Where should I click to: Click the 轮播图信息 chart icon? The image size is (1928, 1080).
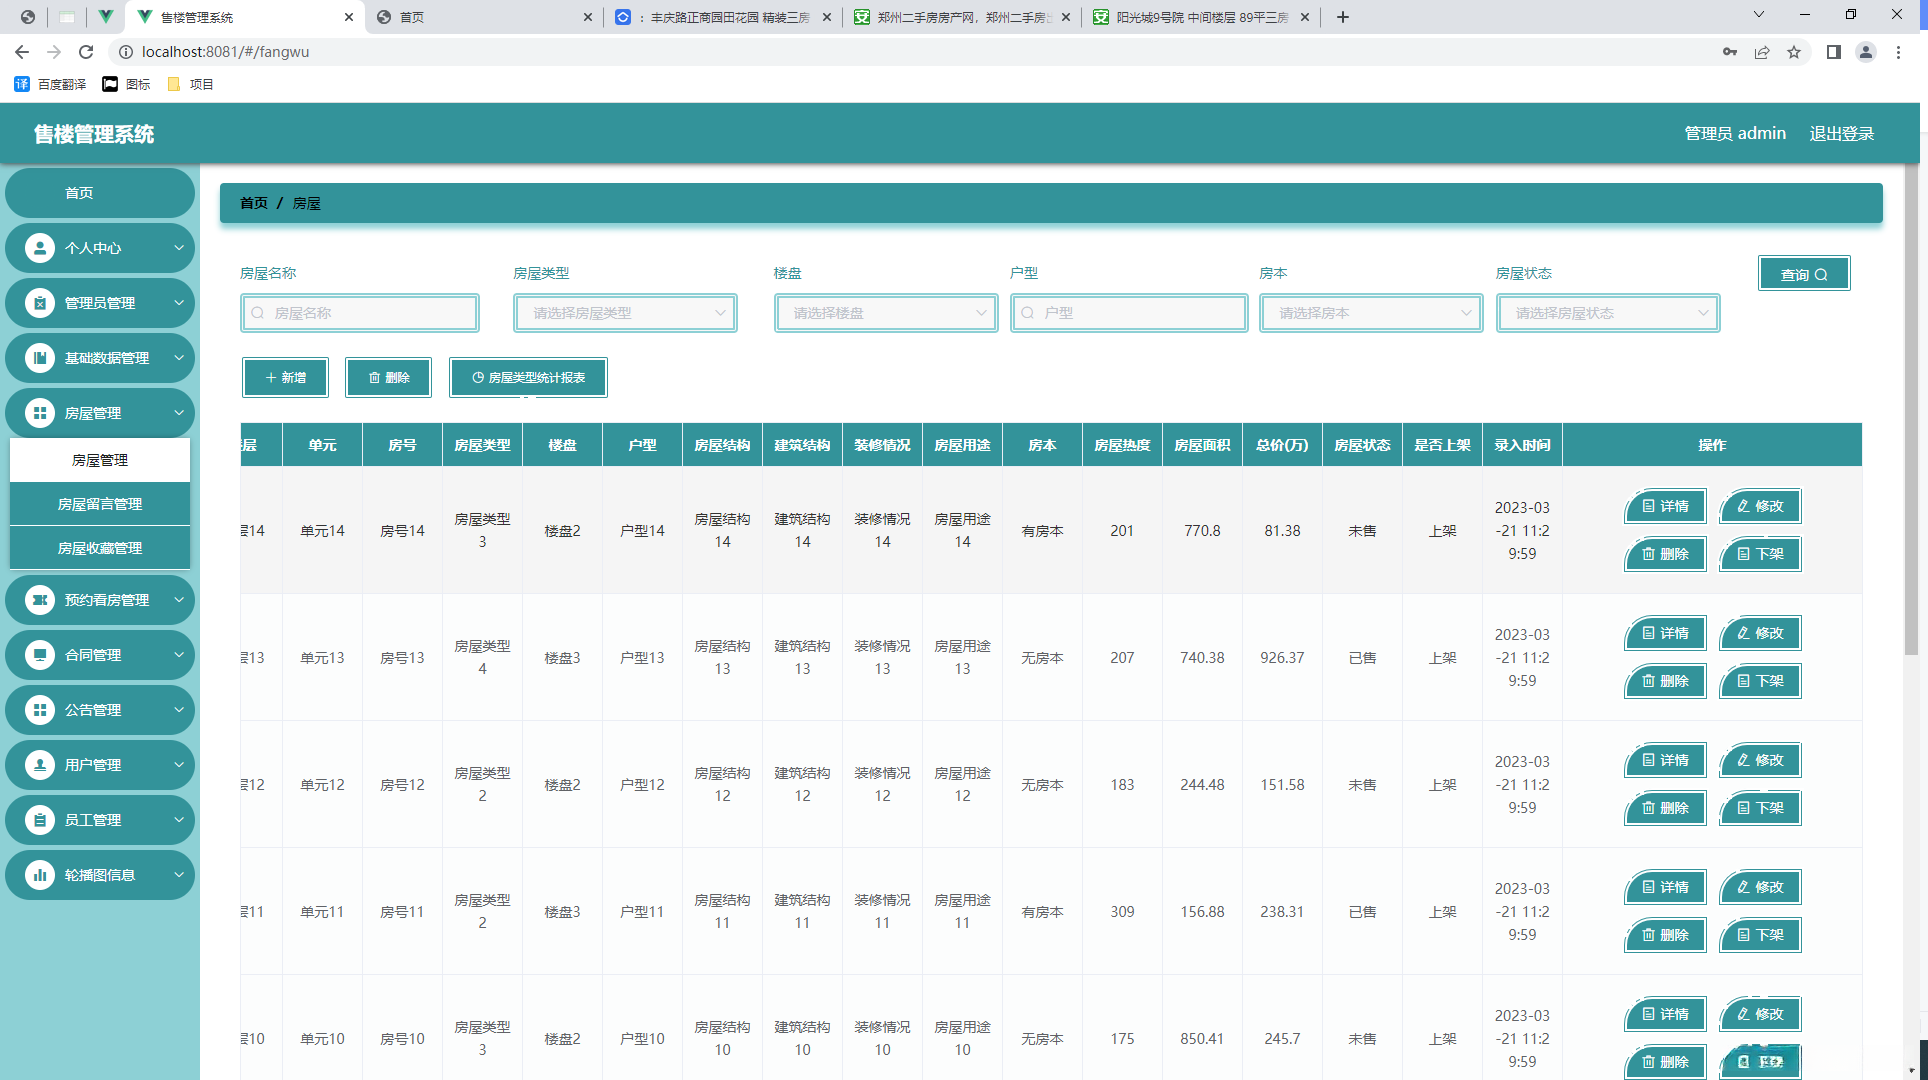pos(40,875)
